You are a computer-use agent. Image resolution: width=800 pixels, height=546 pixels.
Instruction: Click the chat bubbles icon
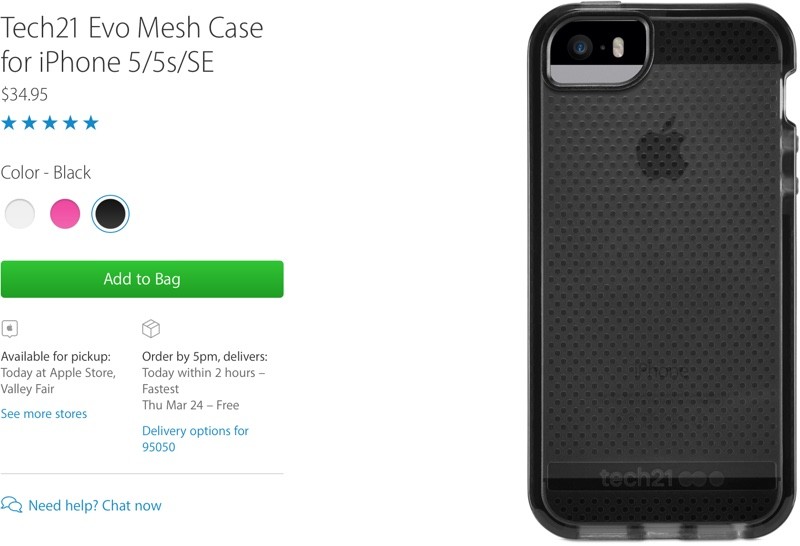11,505
